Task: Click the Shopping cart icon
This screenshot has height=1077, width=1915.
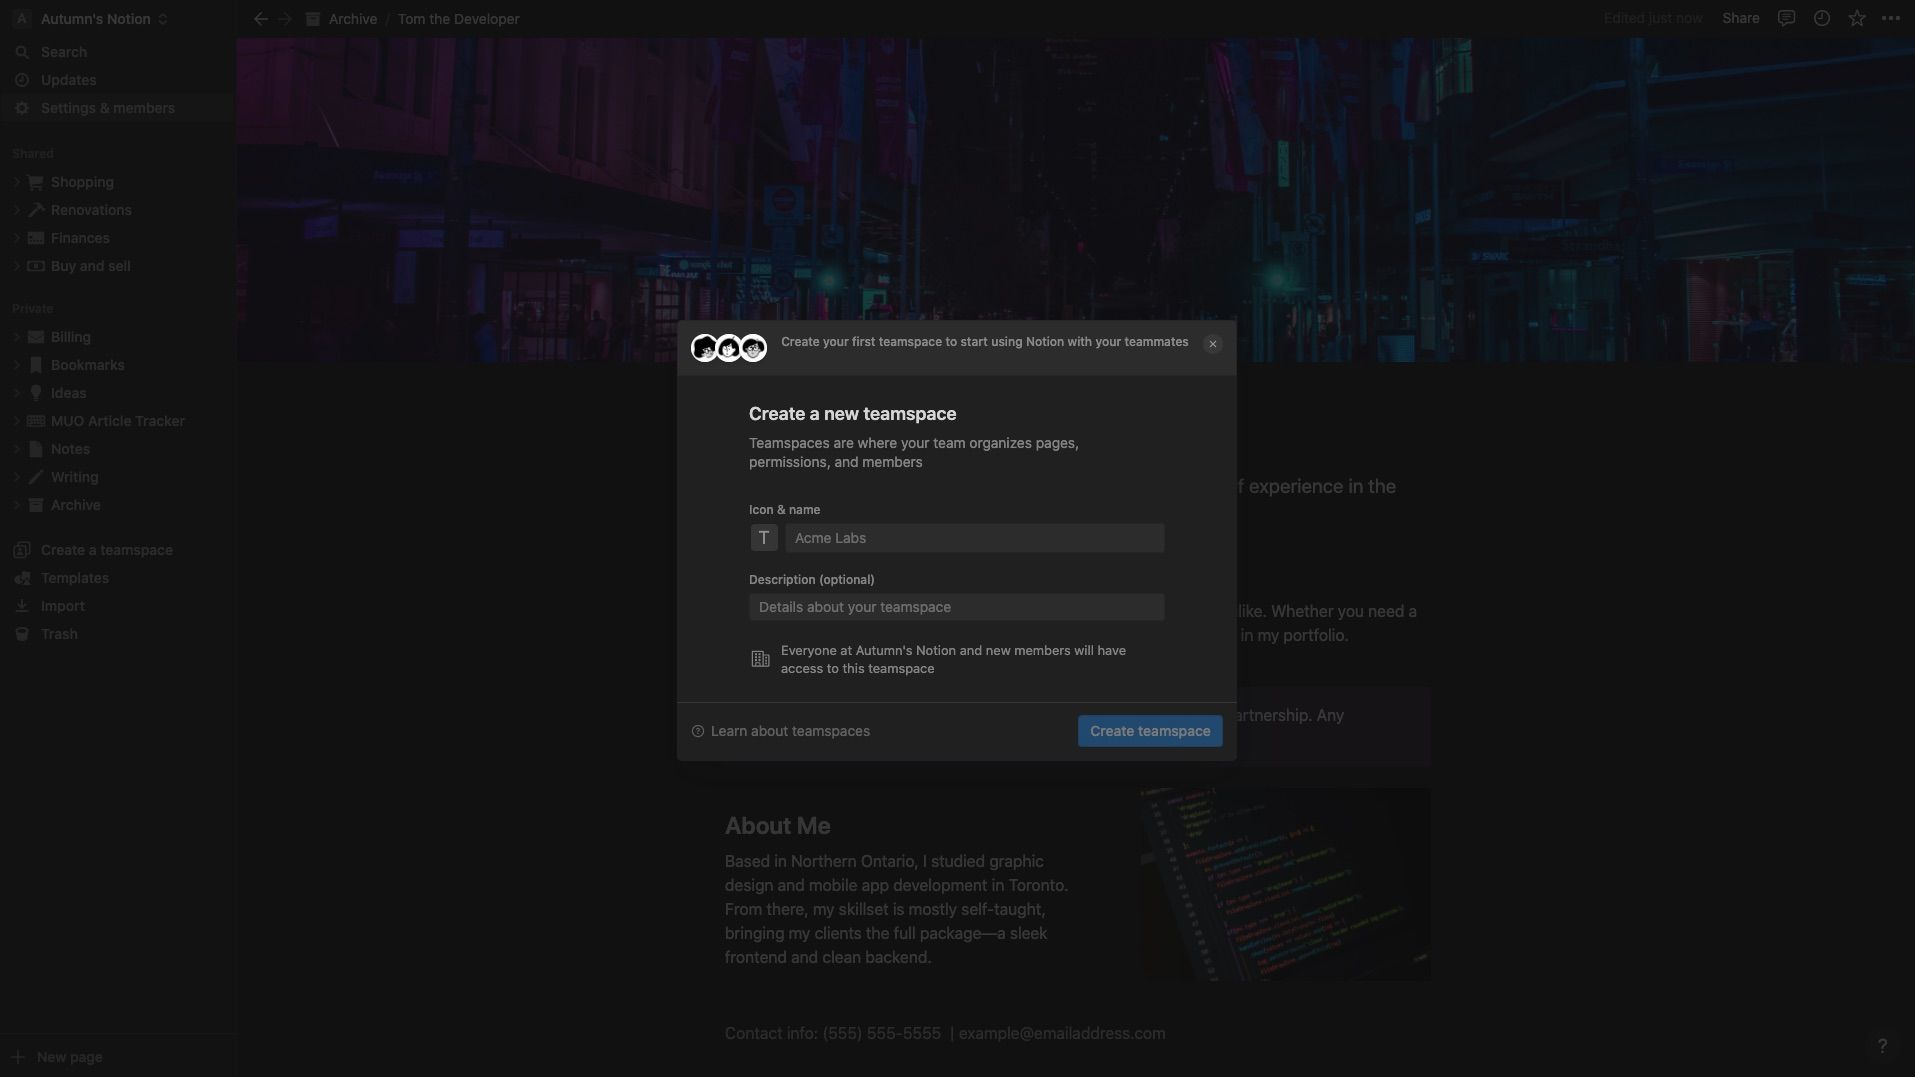Action: coord(36,182)
